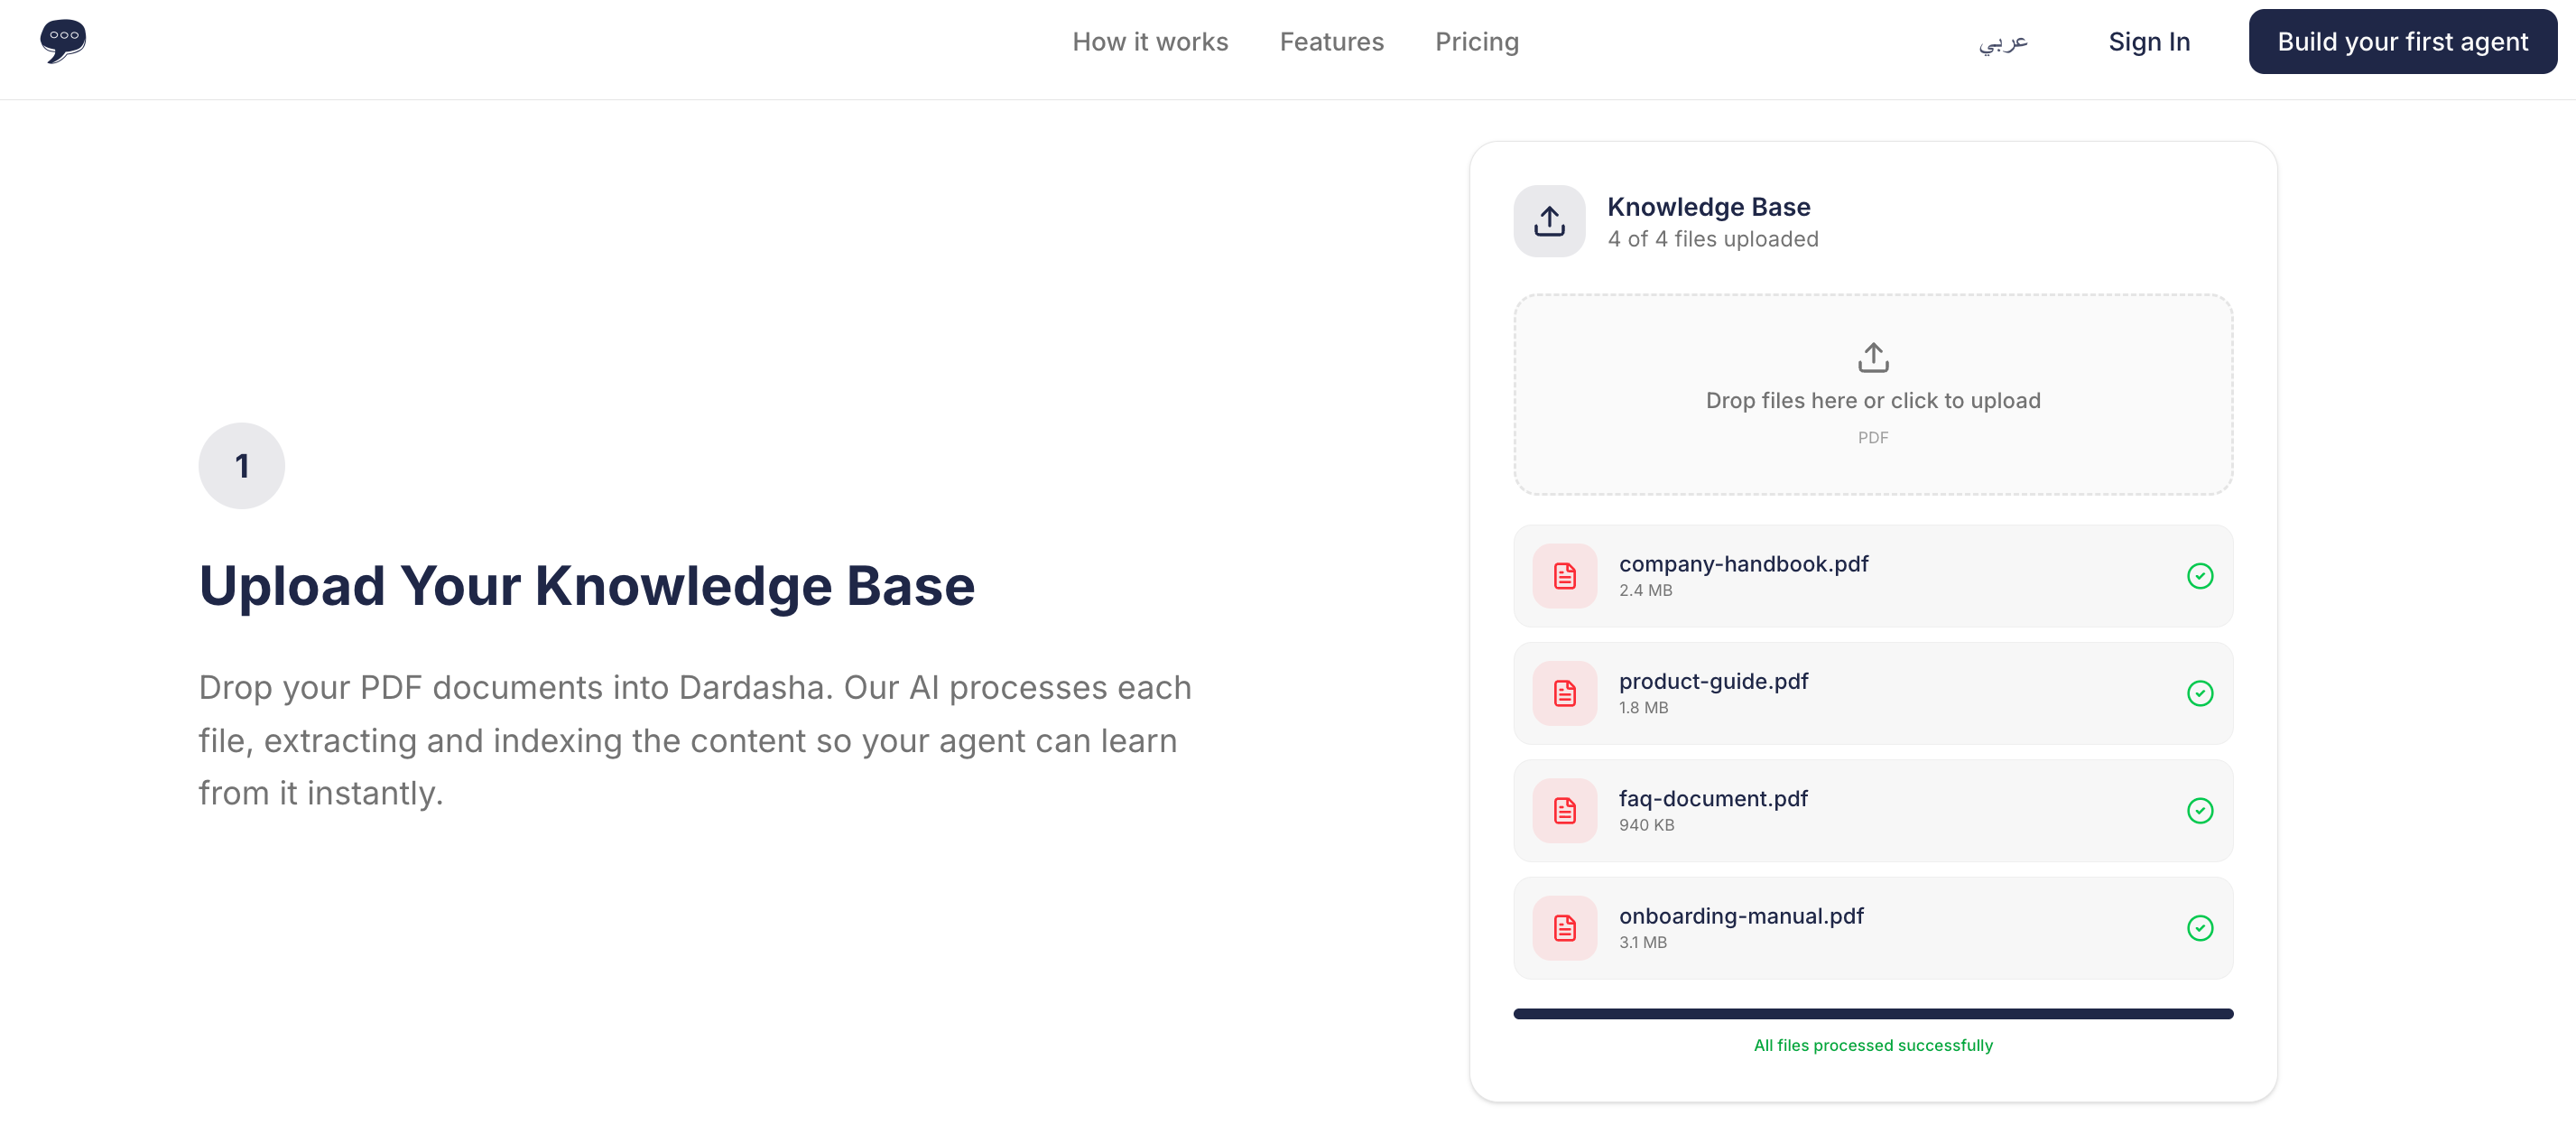Click green checkmark beside onboarding-manual.pdf
The image size is (2576, 1134).
tap(2199, 928)
